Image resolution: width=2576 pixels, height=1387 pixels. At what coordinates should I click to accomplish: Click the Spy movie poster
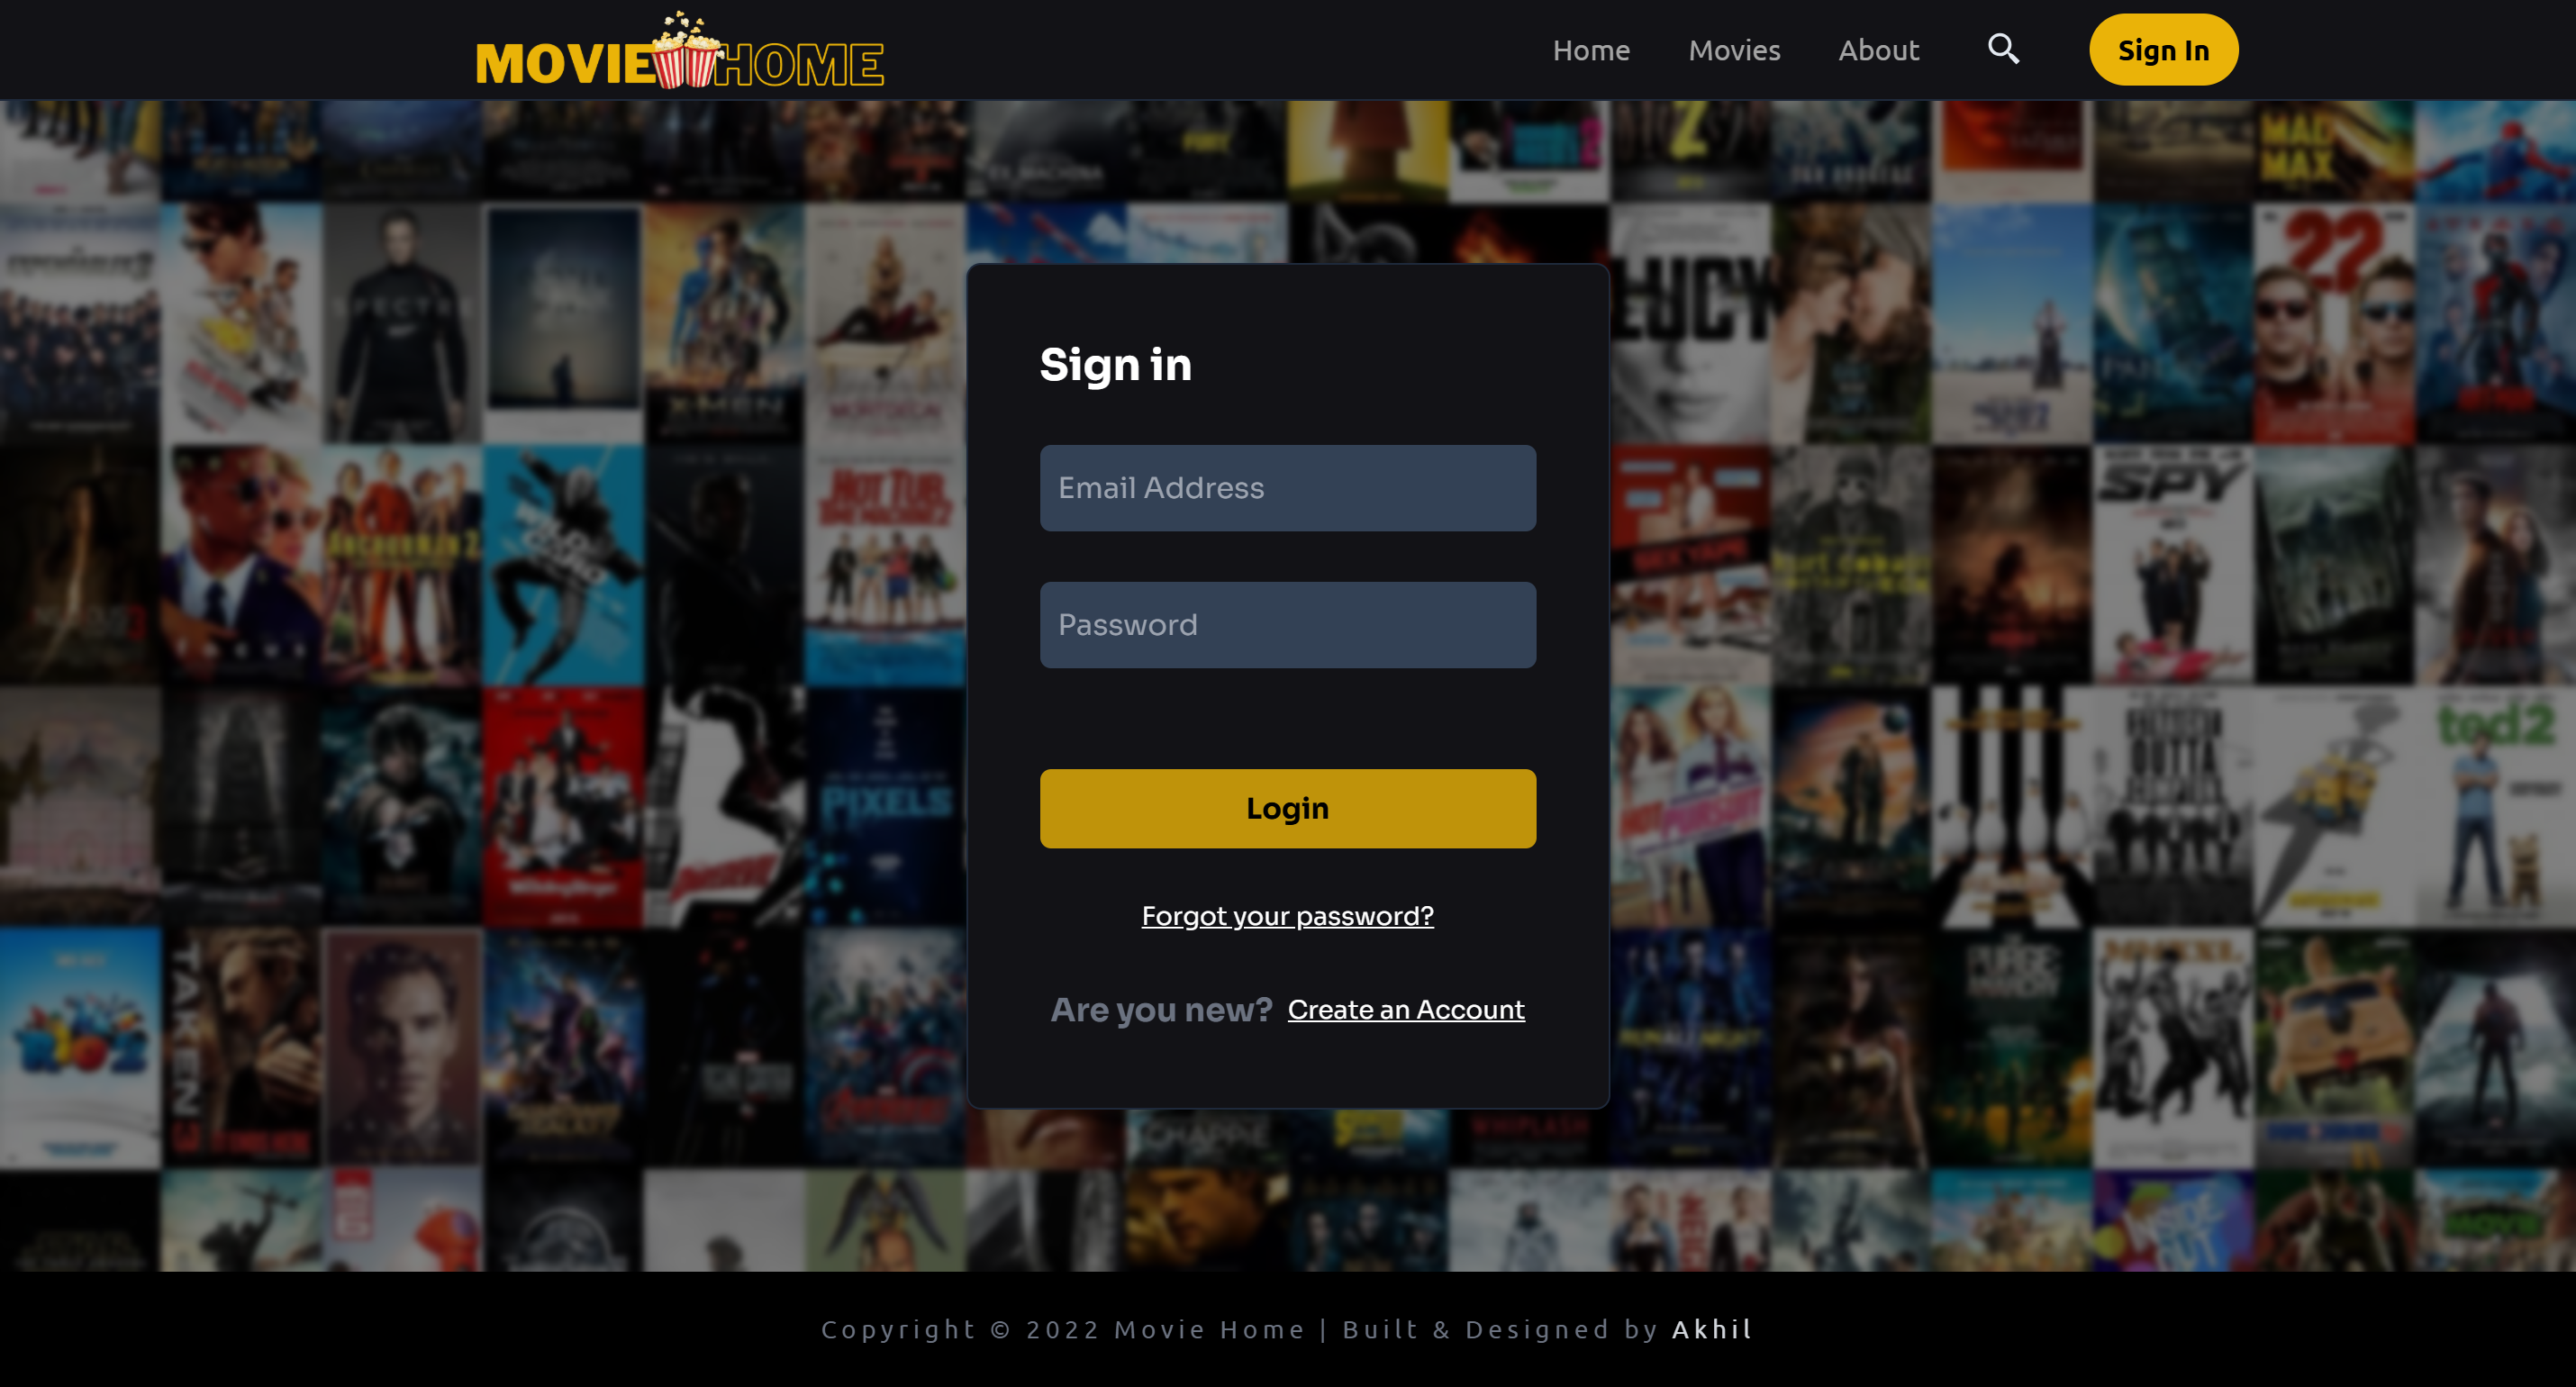coord(2173,565)
